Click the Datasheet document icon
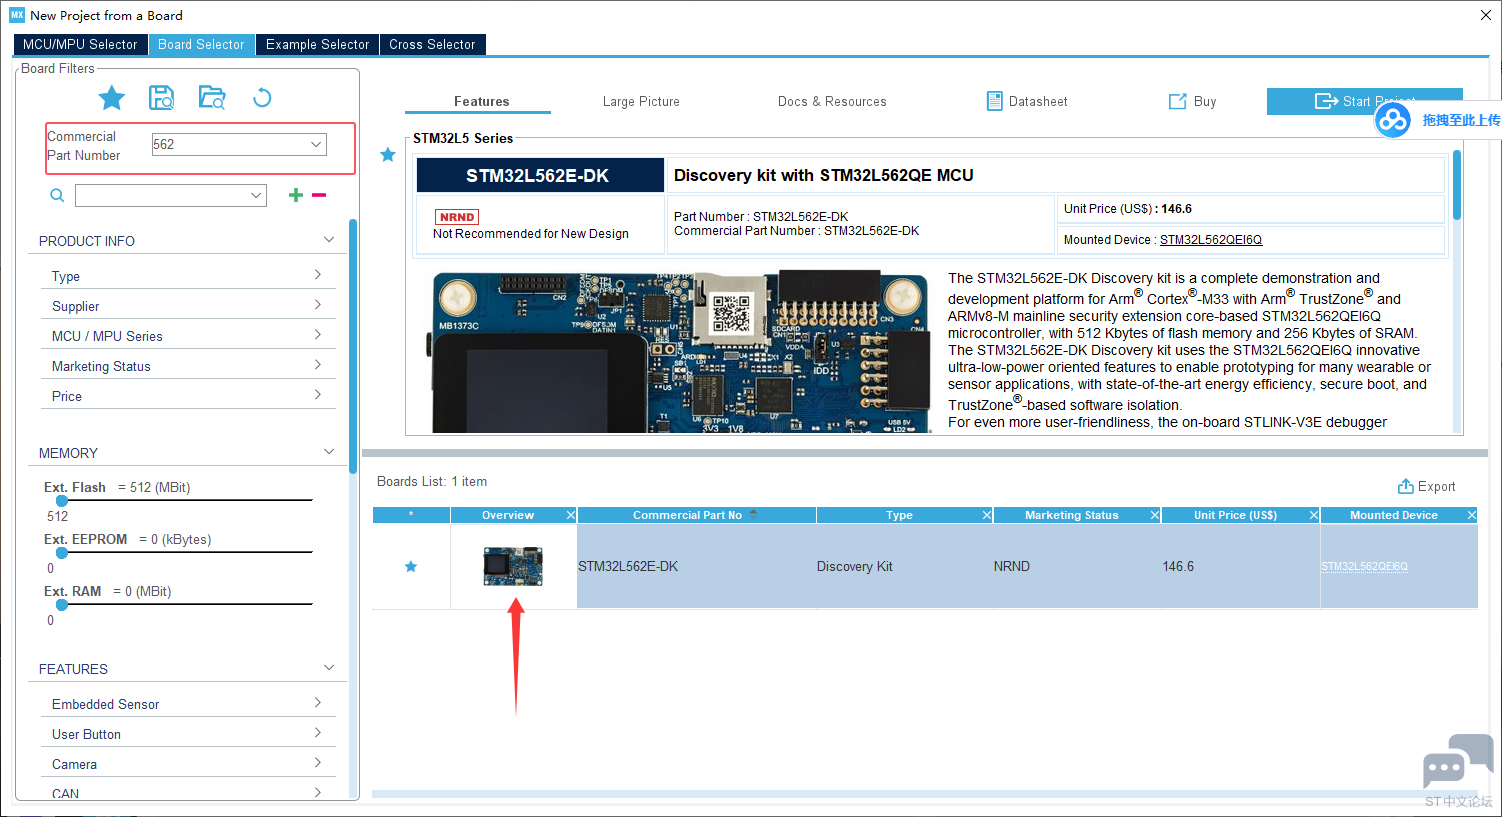 [994, 101]
